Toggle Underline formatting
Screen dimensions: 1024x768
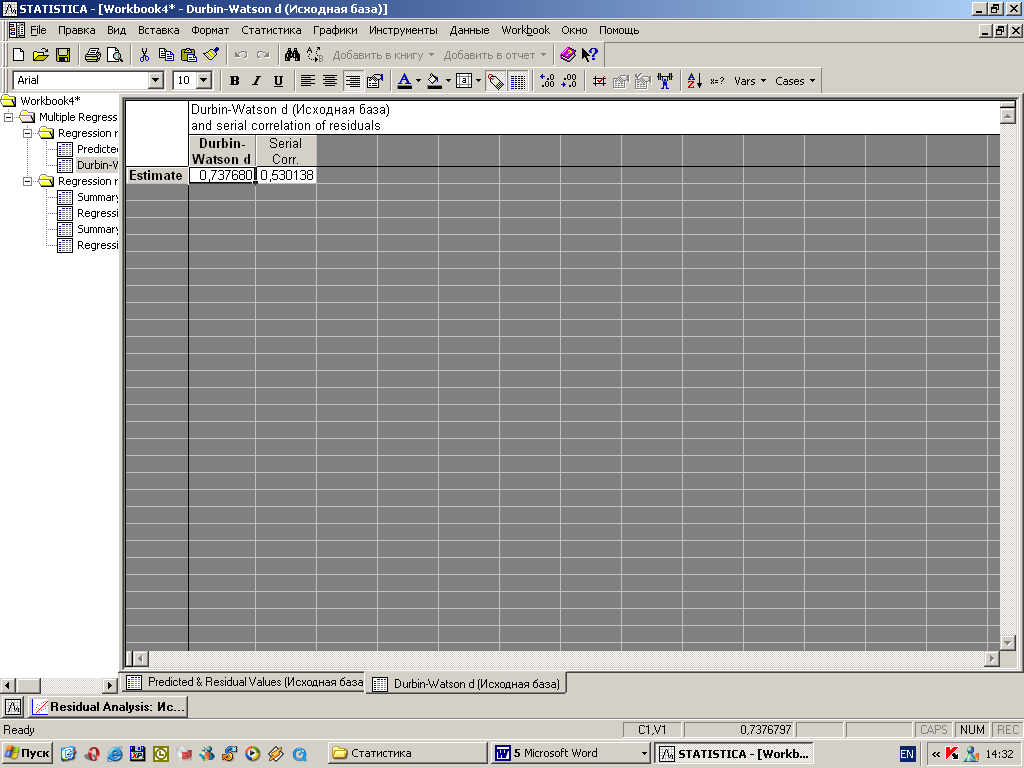(x=278, y=81)
